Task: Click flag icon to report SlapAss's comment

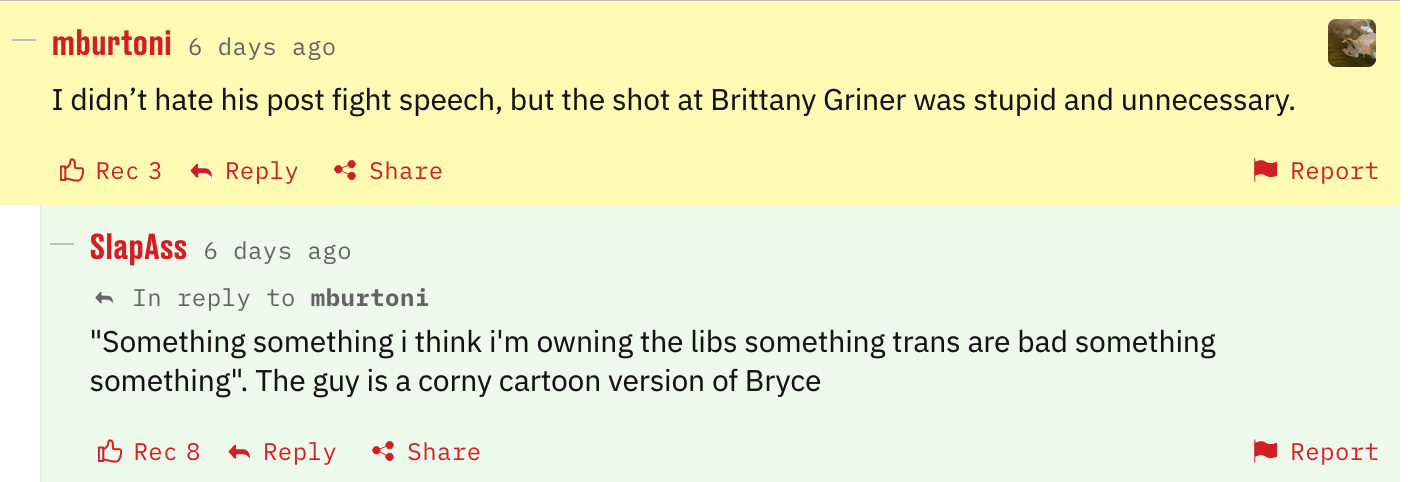Action: point(1266,452)
